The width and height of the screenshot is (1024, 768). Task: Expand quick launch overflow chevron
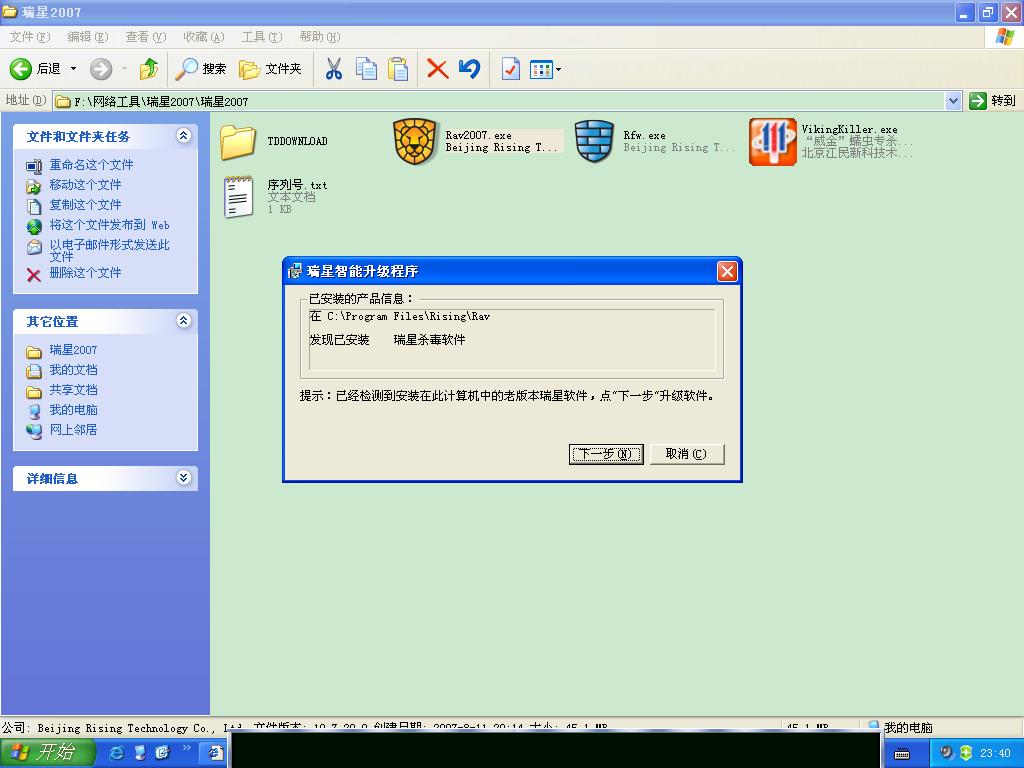click(x=186, y=748)
